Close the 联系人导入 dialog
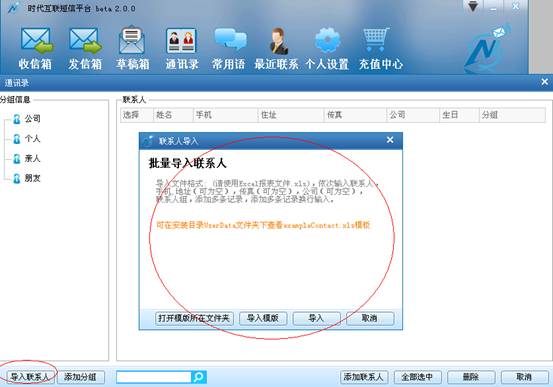Viewport: 553px width, 387px height. click(390, 140)
